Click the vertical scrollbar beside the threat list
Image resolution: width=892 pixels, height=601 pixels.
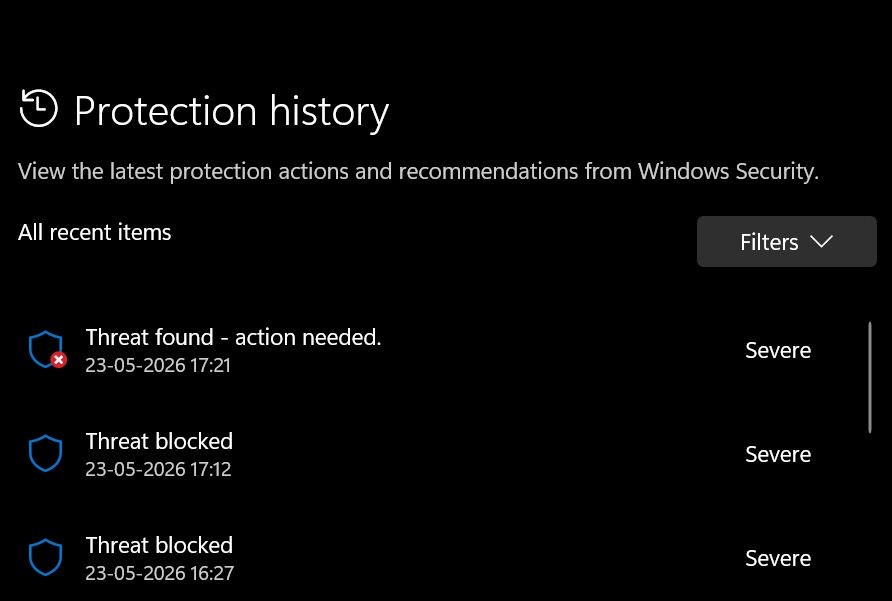(x=870, y=377)
